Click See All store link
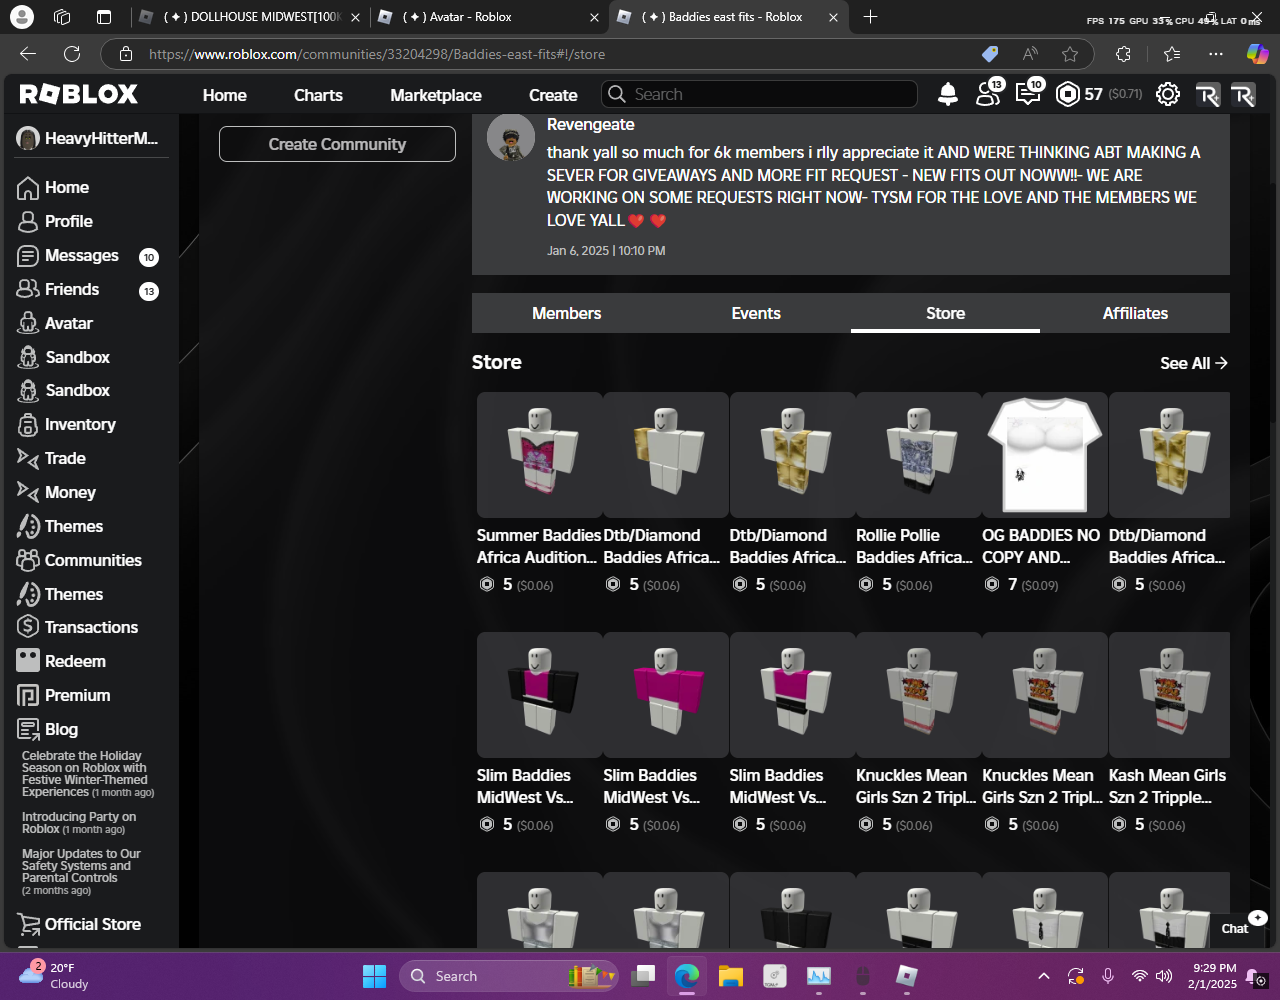The width and height of the screenshot is (1280, 1000). coord(1194,363)
